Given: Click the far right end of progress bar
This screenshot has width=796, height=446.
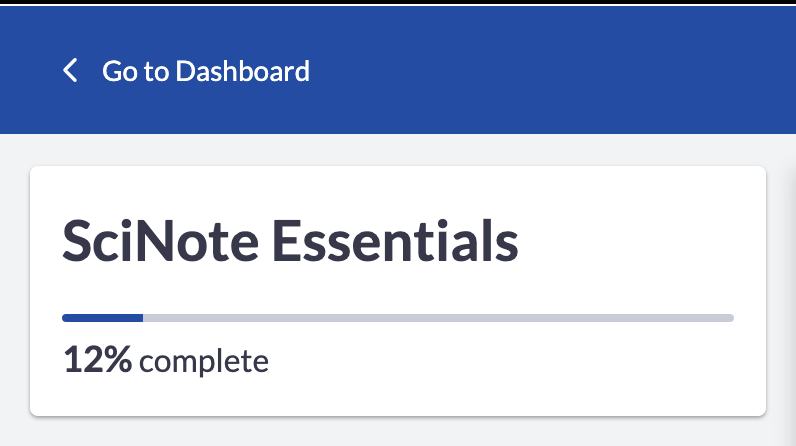Looking at the screenshot, I should point(730,318).
